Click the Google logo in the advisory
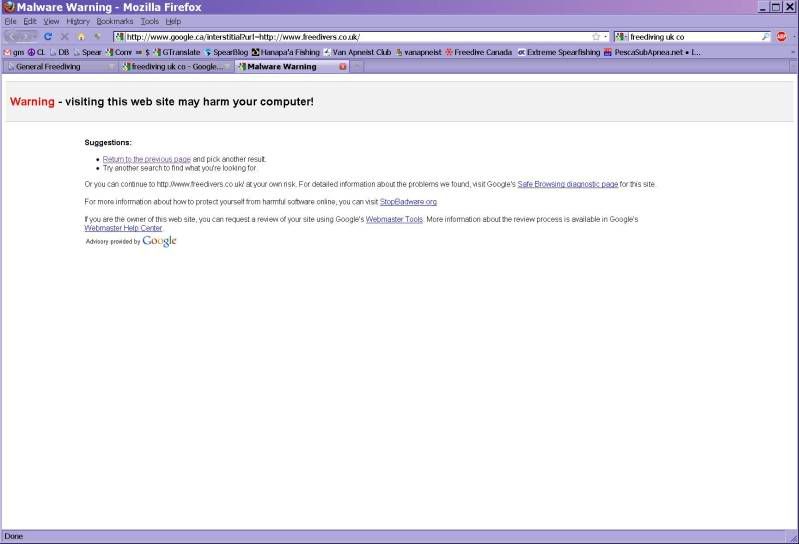 click(x=159, y=241)
